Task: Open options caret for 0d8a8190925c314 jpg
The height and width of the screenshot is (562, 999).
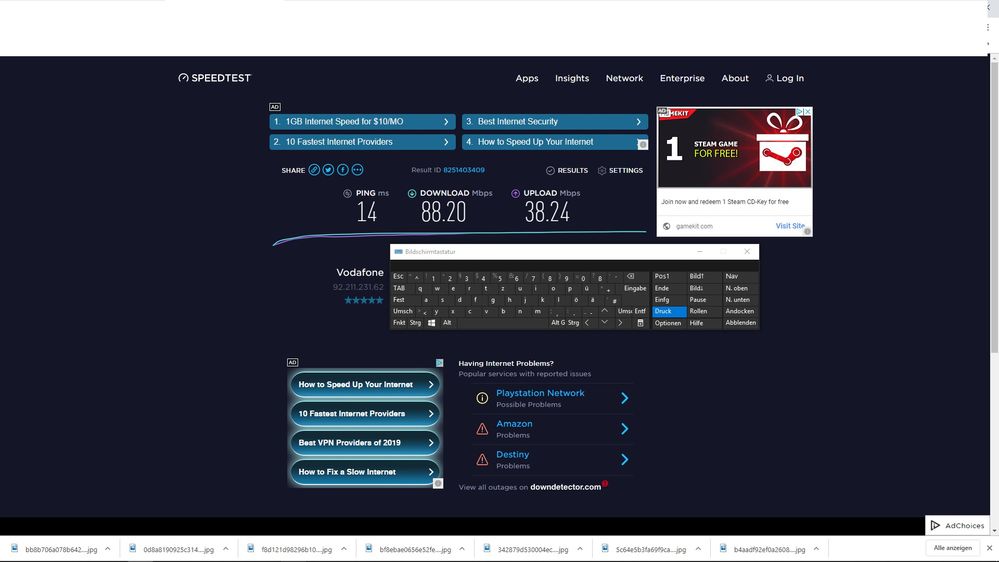Action: click(226, 549)
